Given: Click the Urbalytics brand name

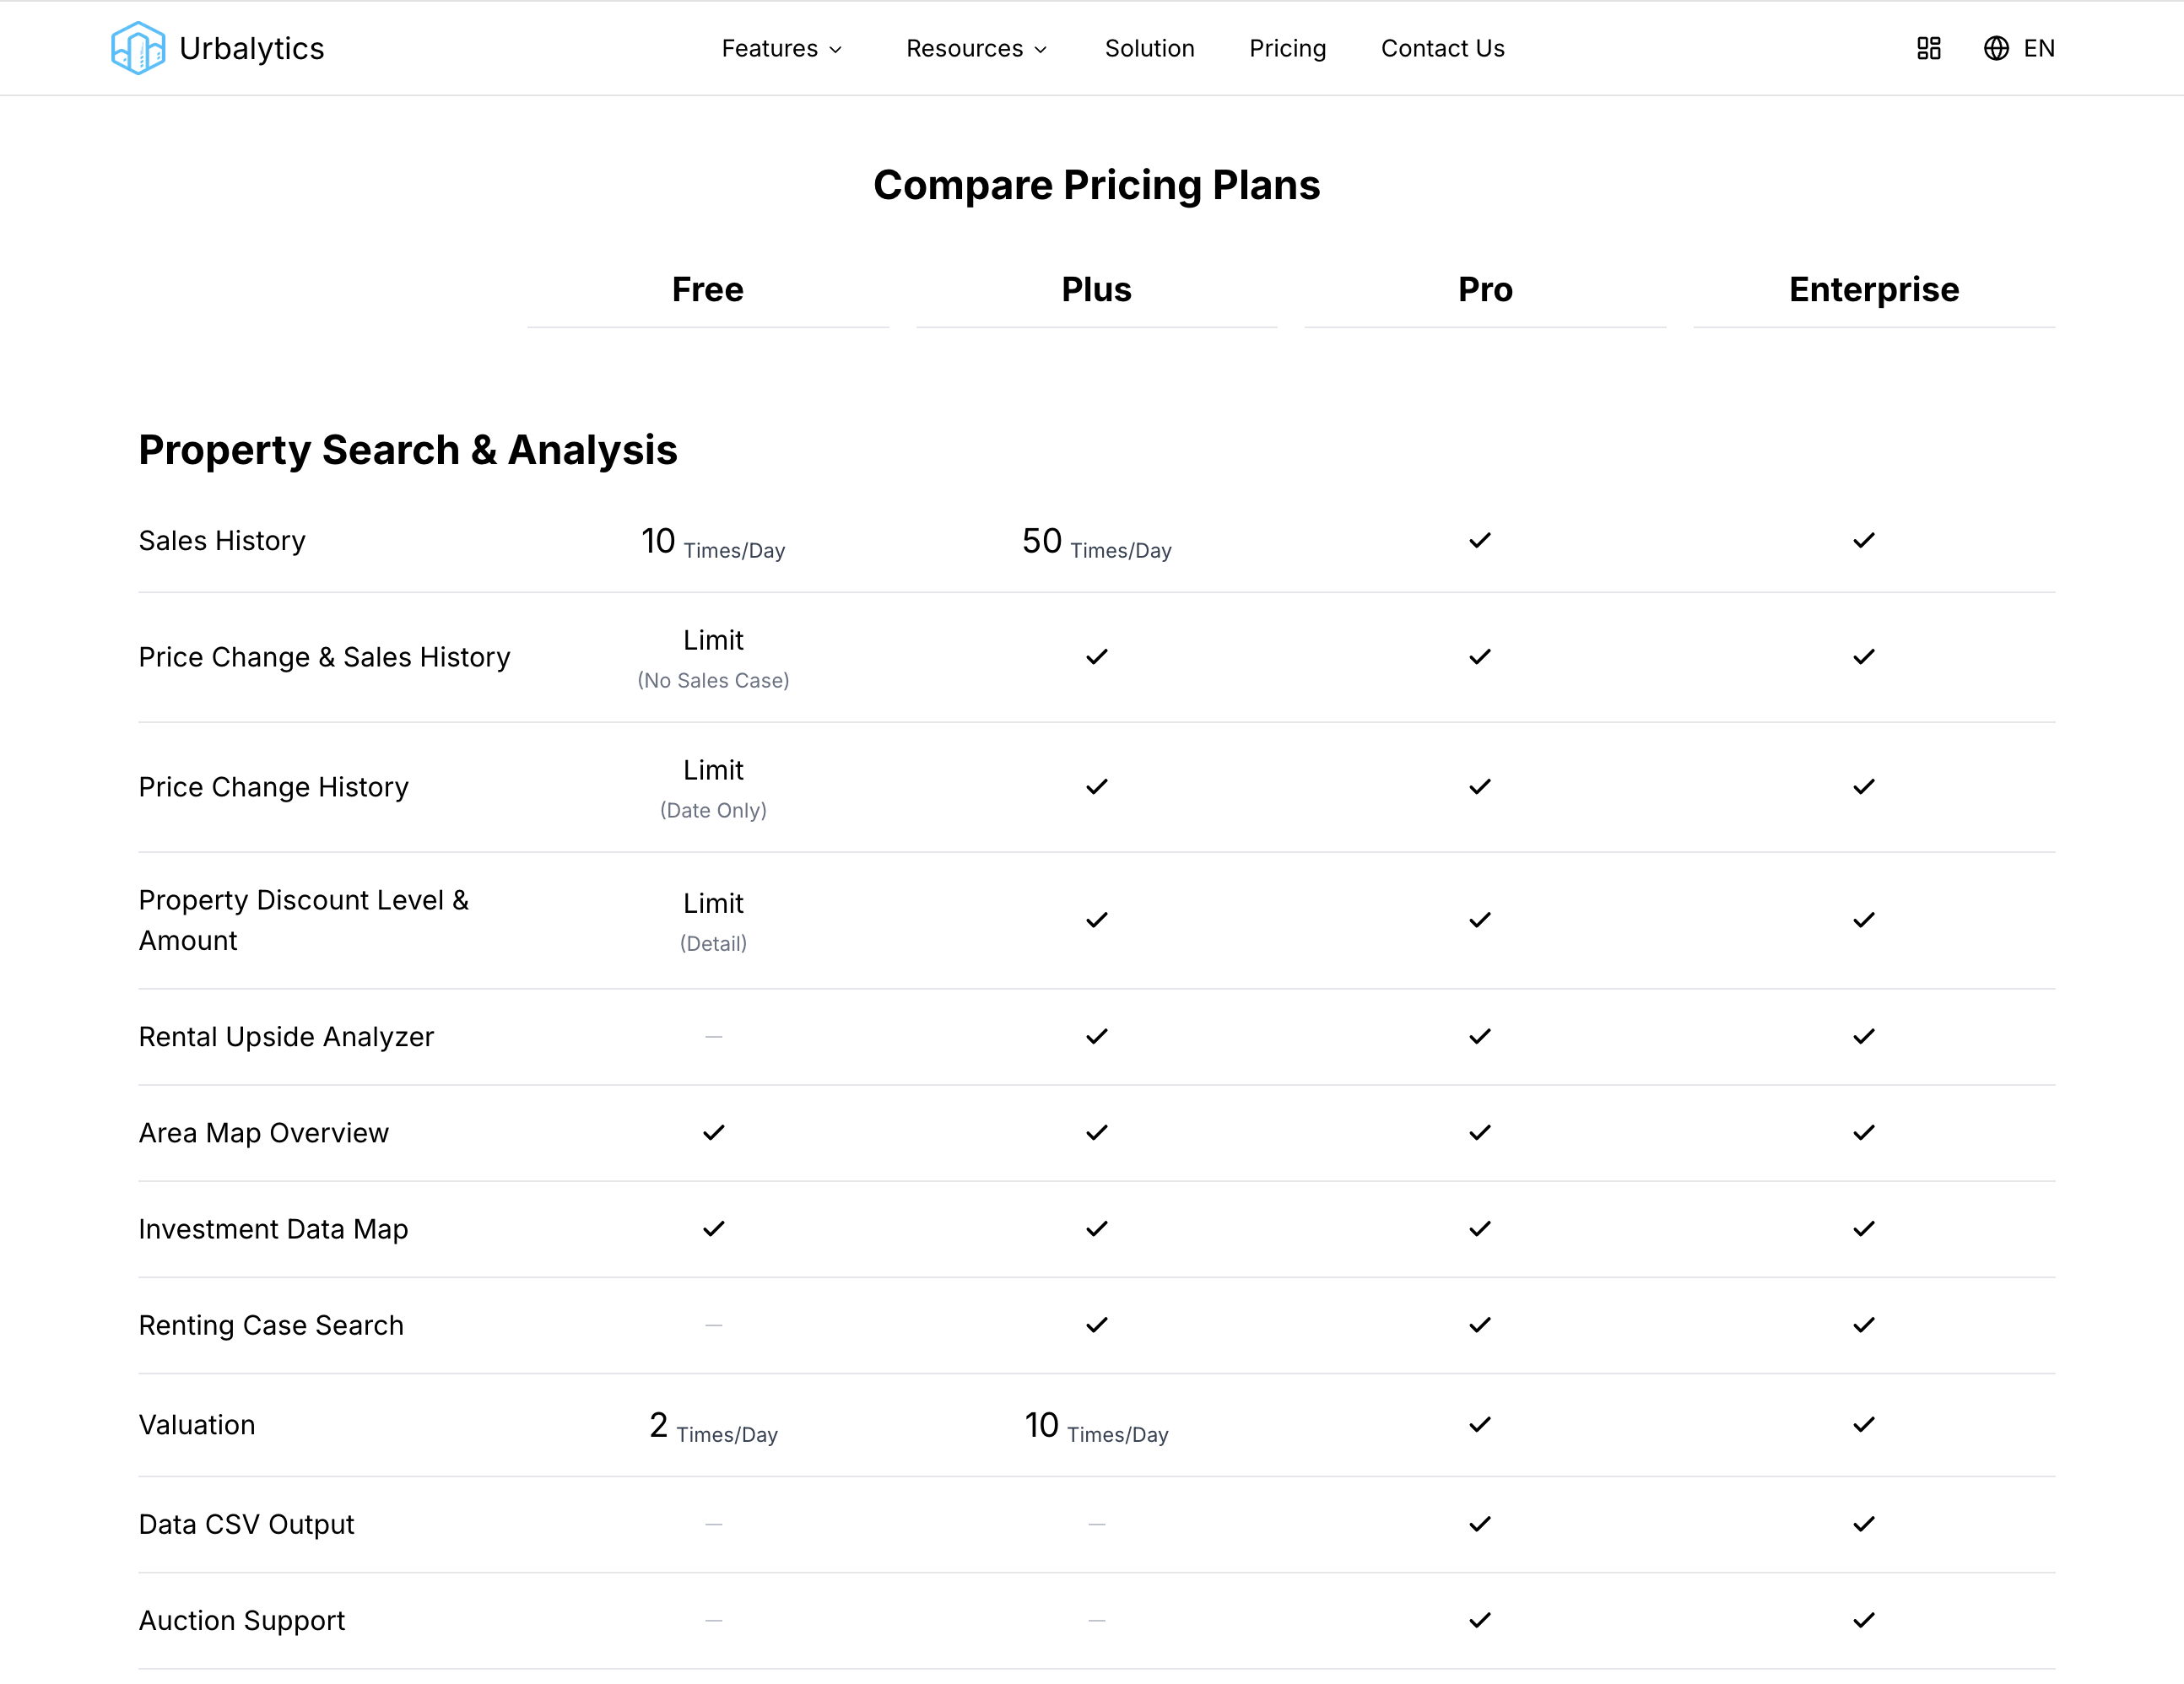Looking at the screenshot, I should click(x=252, y=48).
